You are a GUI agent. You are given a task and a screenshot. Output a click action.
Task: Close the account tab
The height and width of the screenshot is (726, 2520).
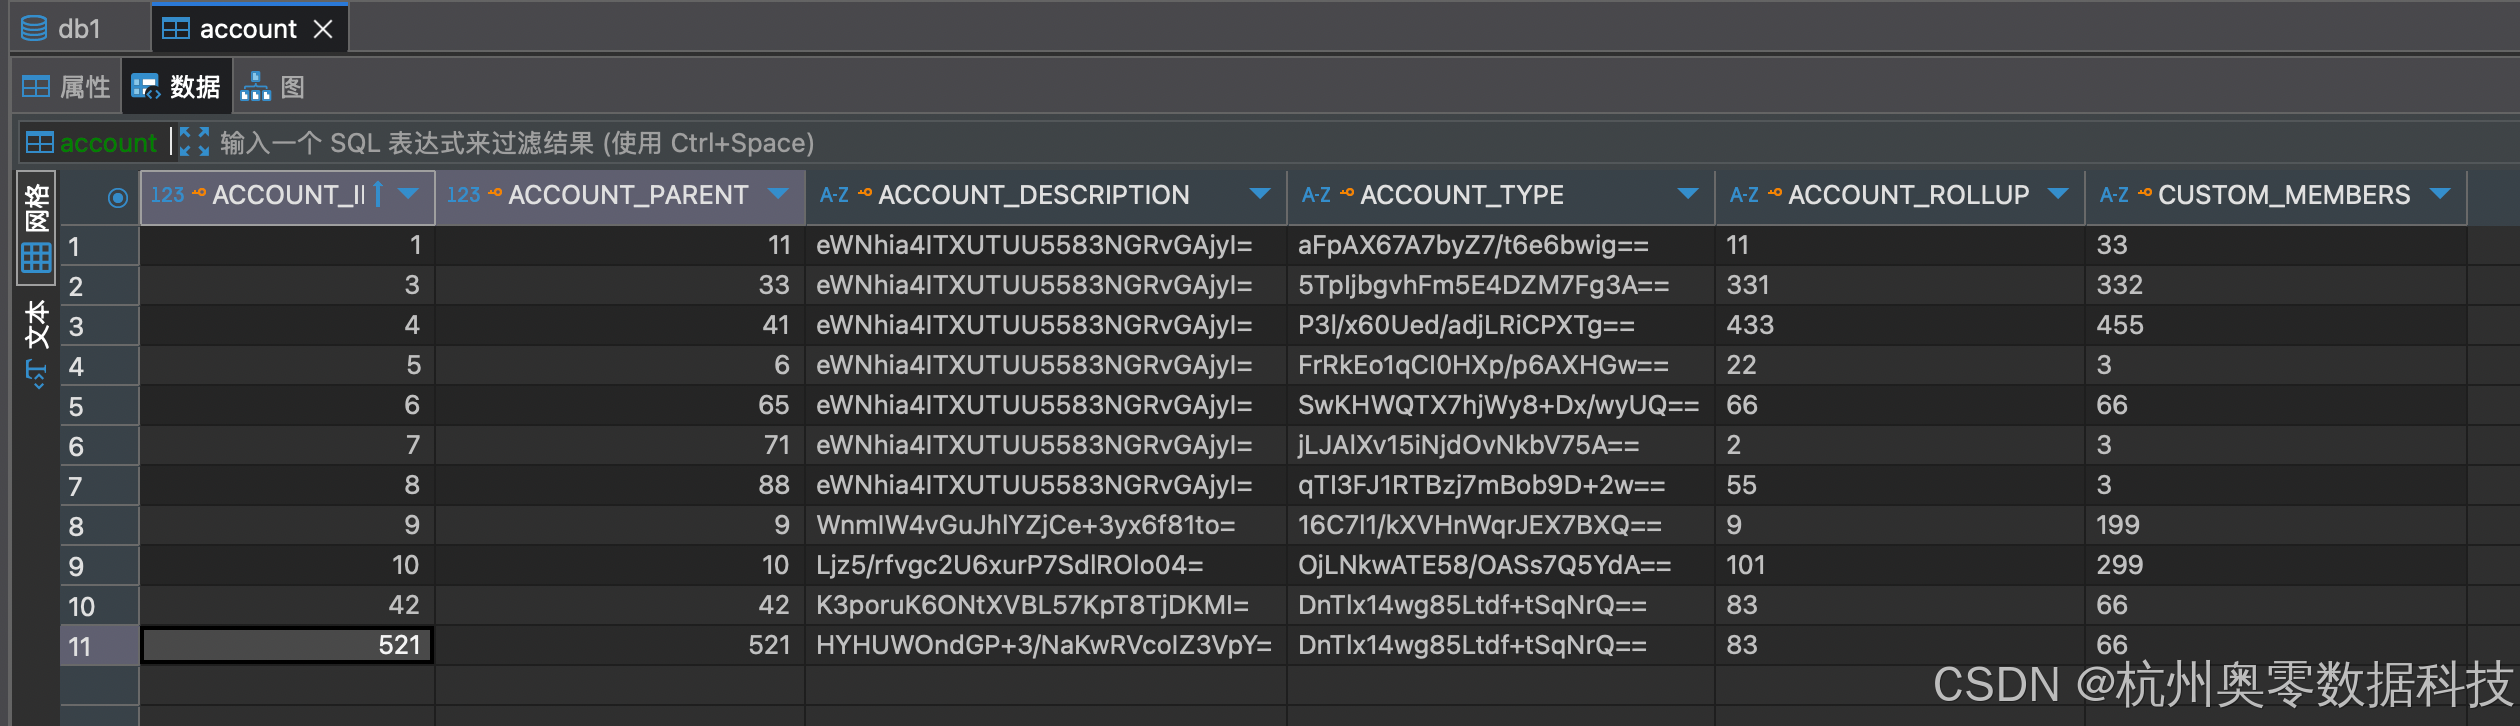point(323,29)
